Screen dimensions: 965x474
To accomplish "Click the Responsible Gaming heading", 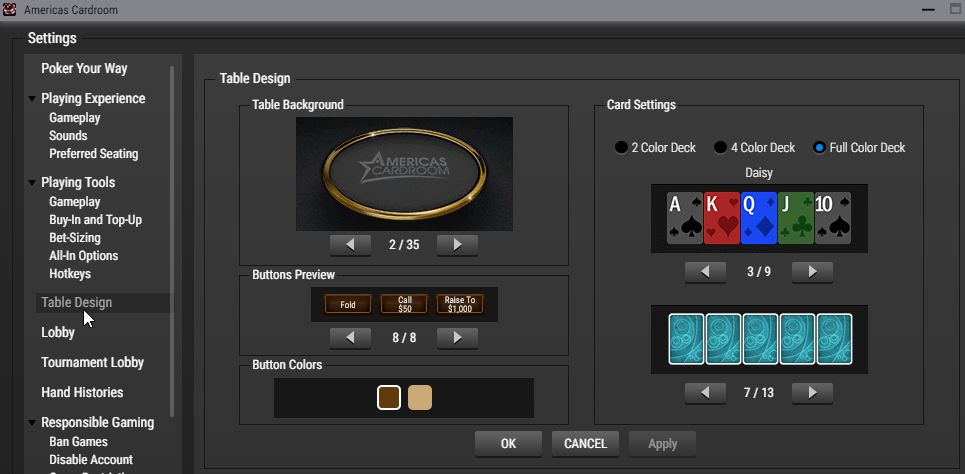I will click(x=98, y=423).
